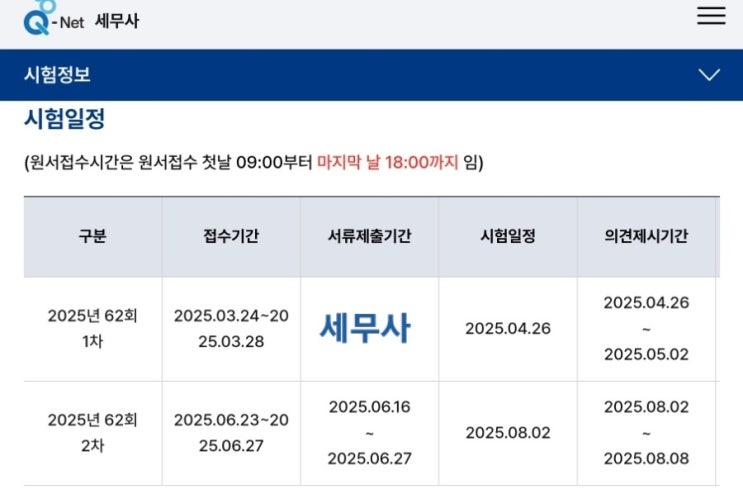Expand the 시험정보 chevron arrow
The width and height of the screenshot is (743, 494).
tap(709, 75)
